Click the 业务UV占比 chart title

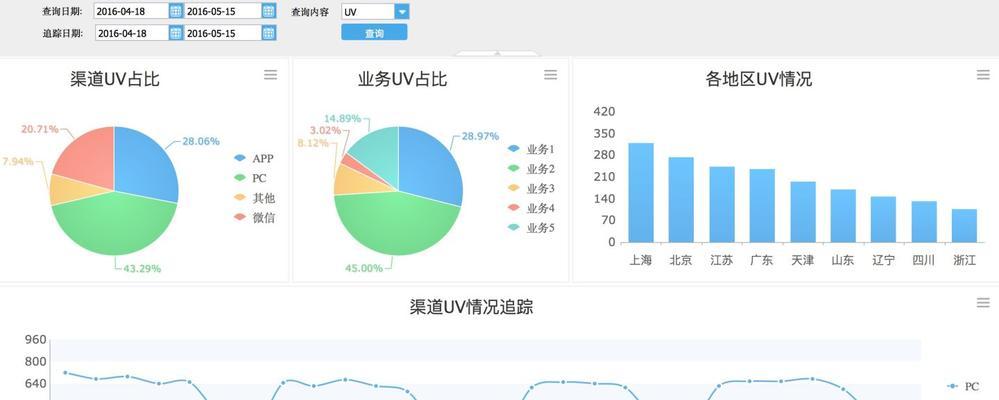click(x=403, y=80)
